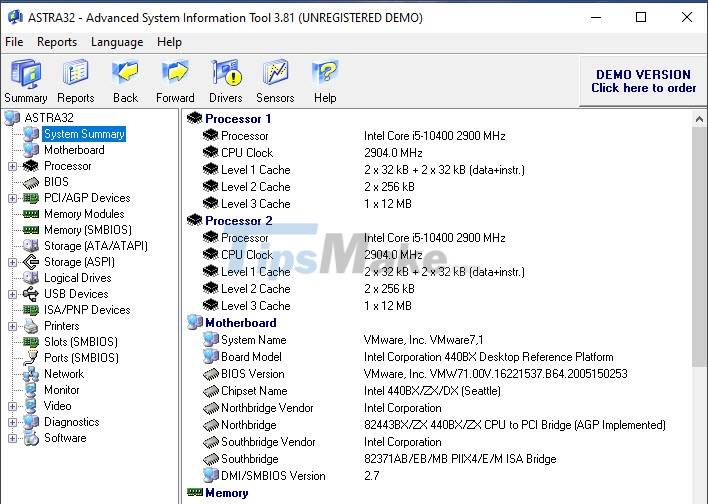The width and height of the screenshot is (708, 504).
Task: Click the BIOS Version row label
Action: pyautogui.click(x=252, y=374)
